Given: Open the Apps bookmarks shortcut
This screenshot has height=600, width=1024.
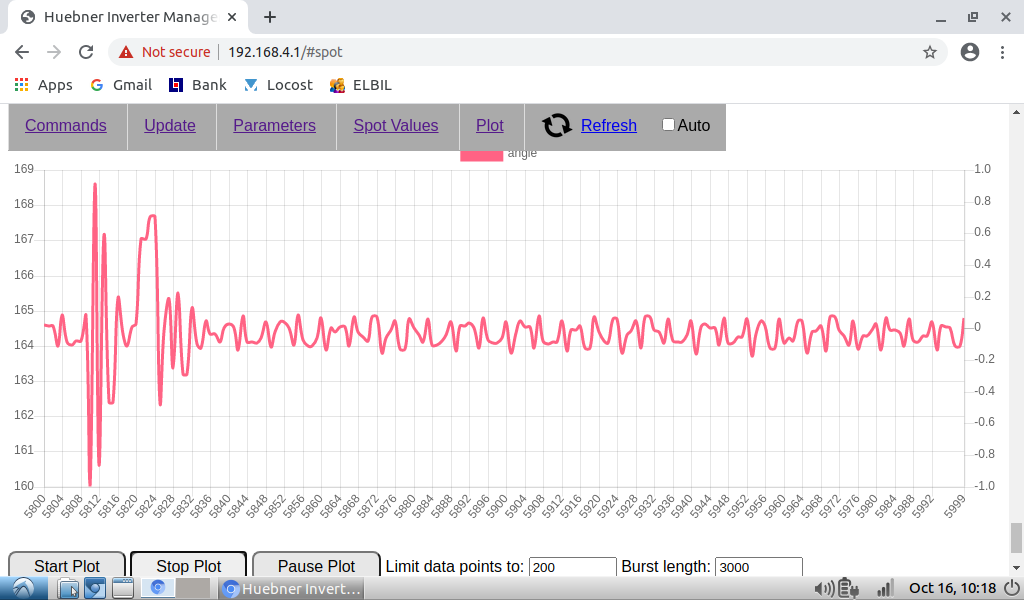Looking at the screenshot, I should [43, 85].
